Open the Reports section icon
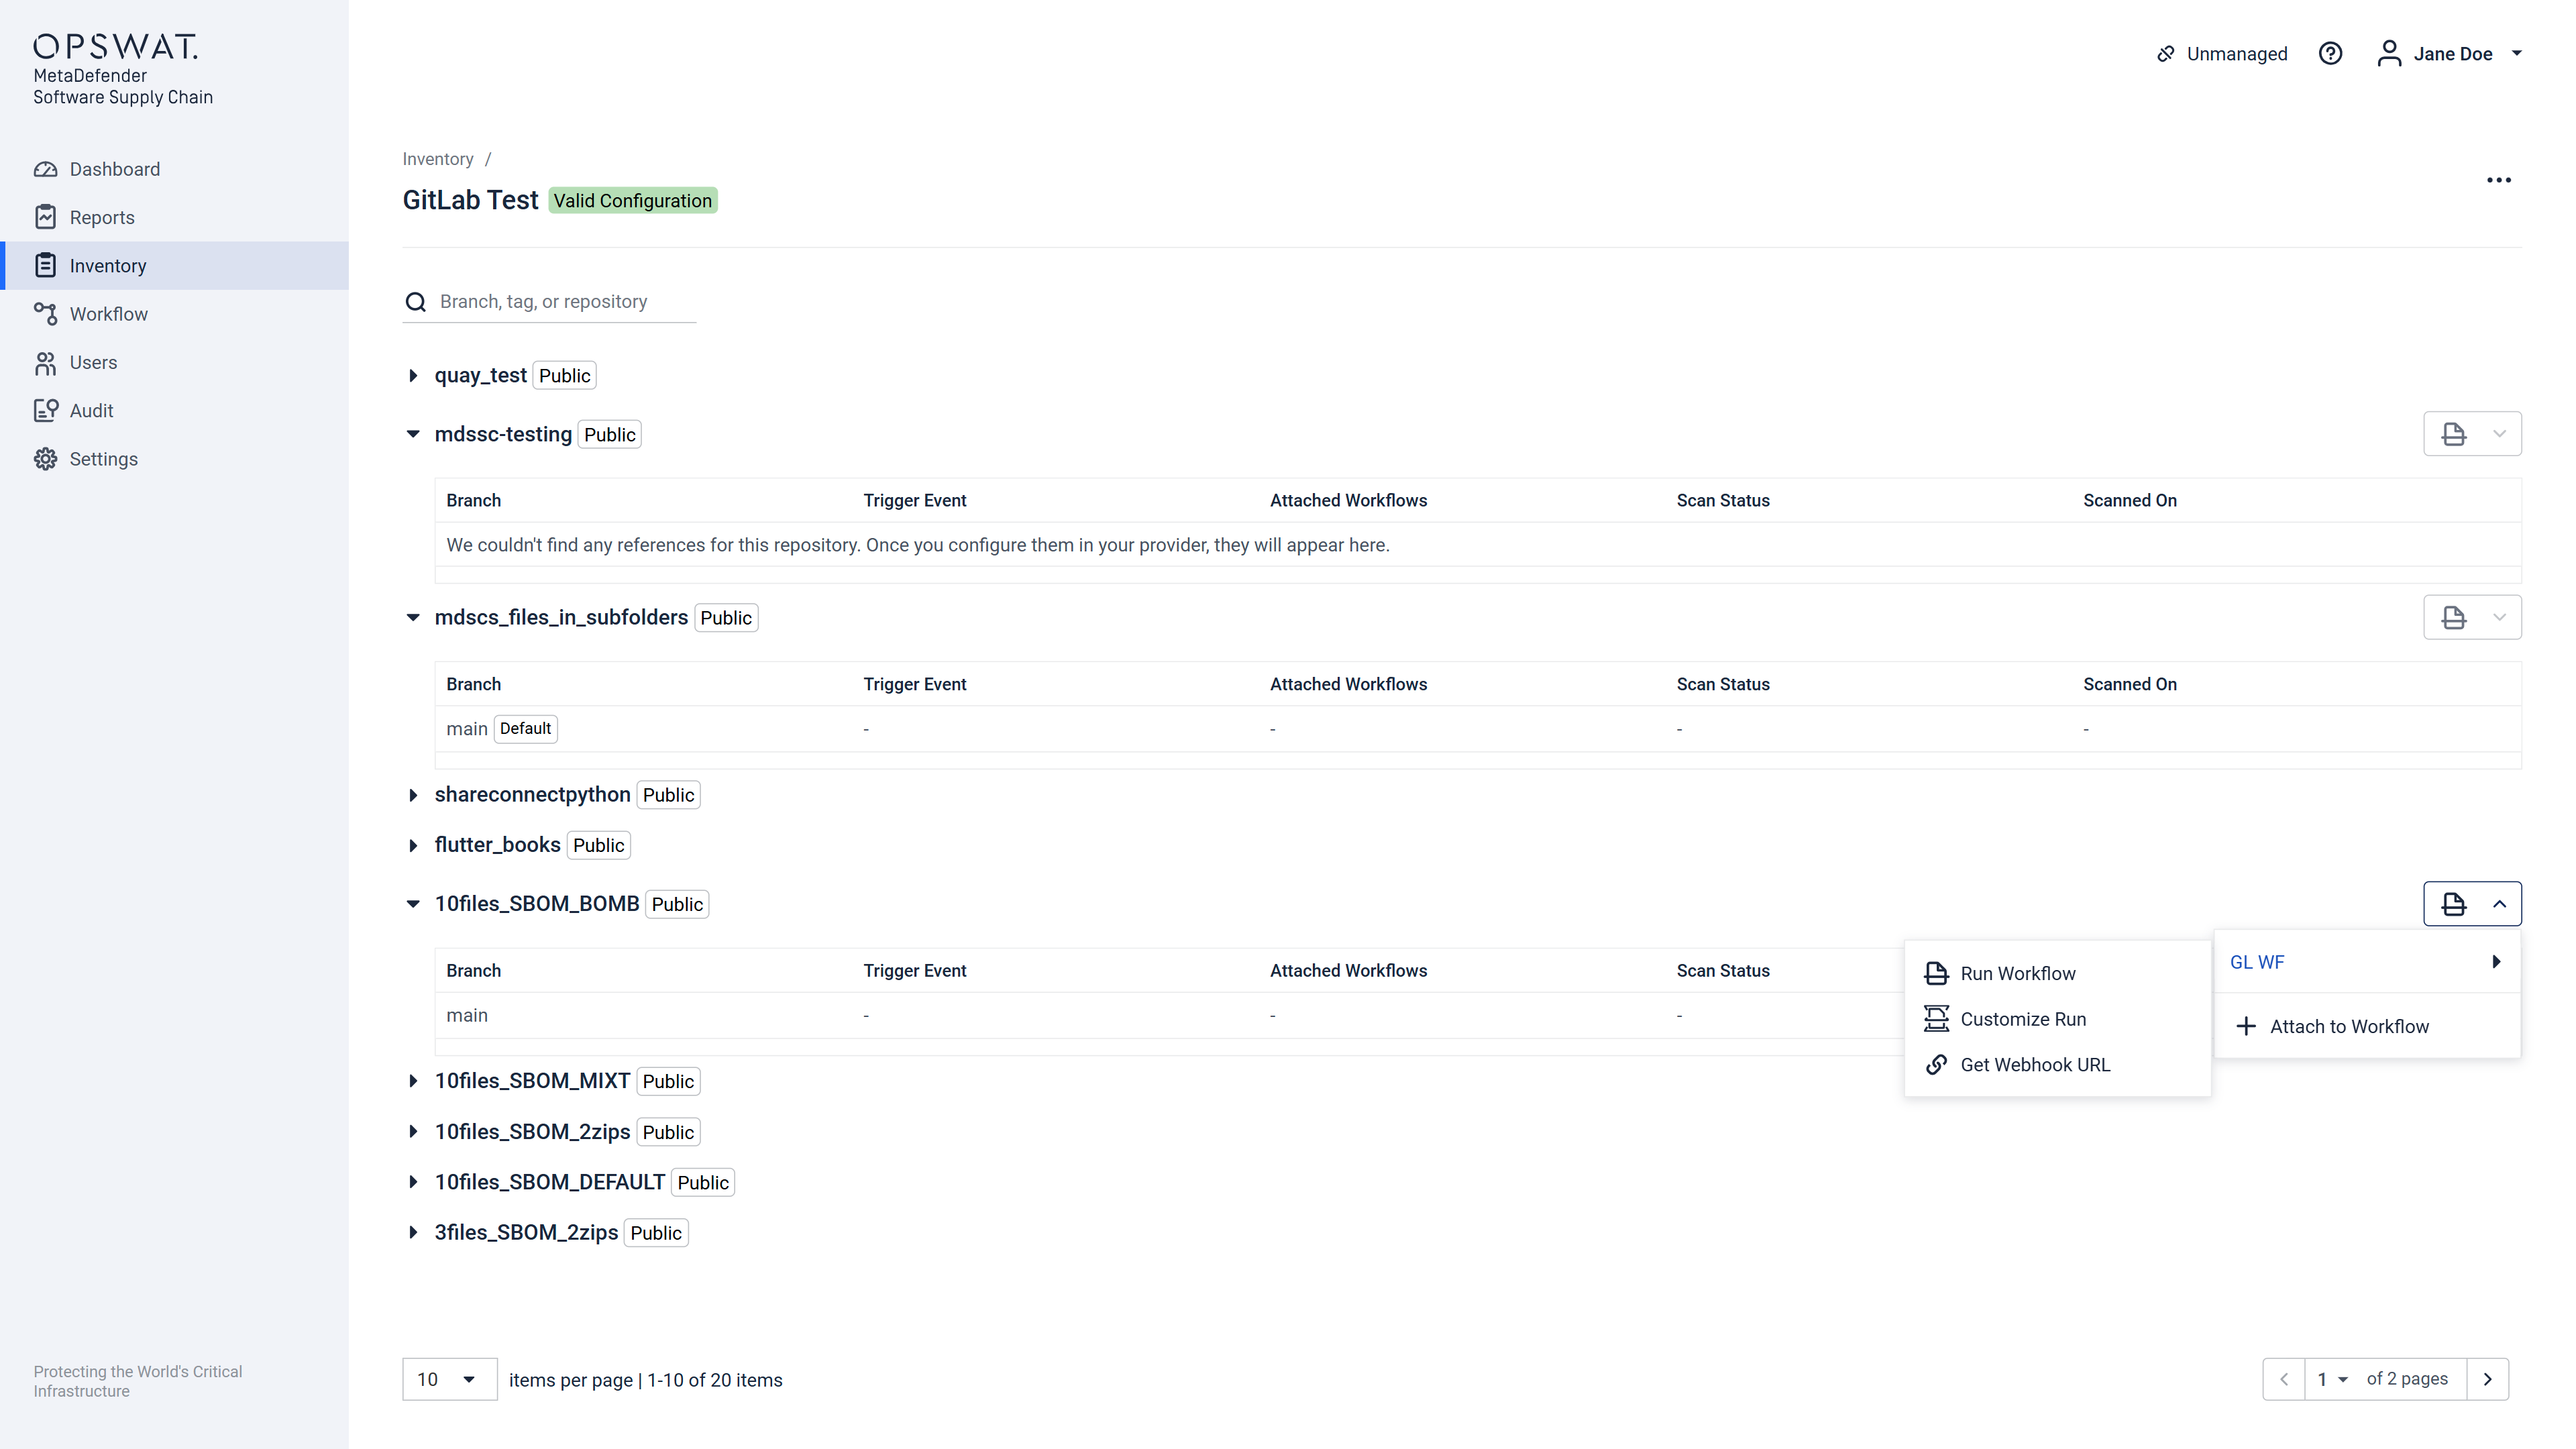Image resolution: width=2576 pixels, height=1449 pixels. pos(45,217)
